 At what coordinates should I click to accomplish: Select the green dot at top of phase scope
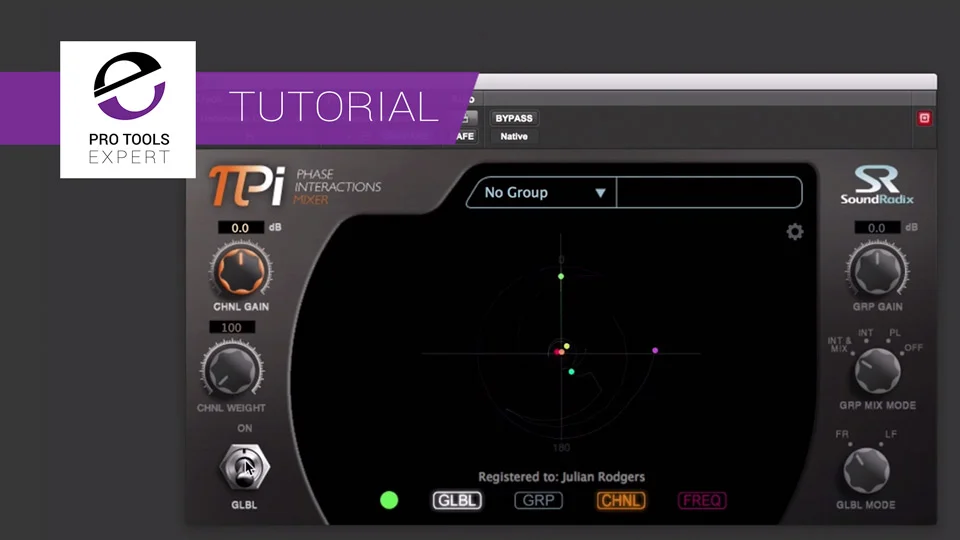pyautogui.click(x=561, y=277)
